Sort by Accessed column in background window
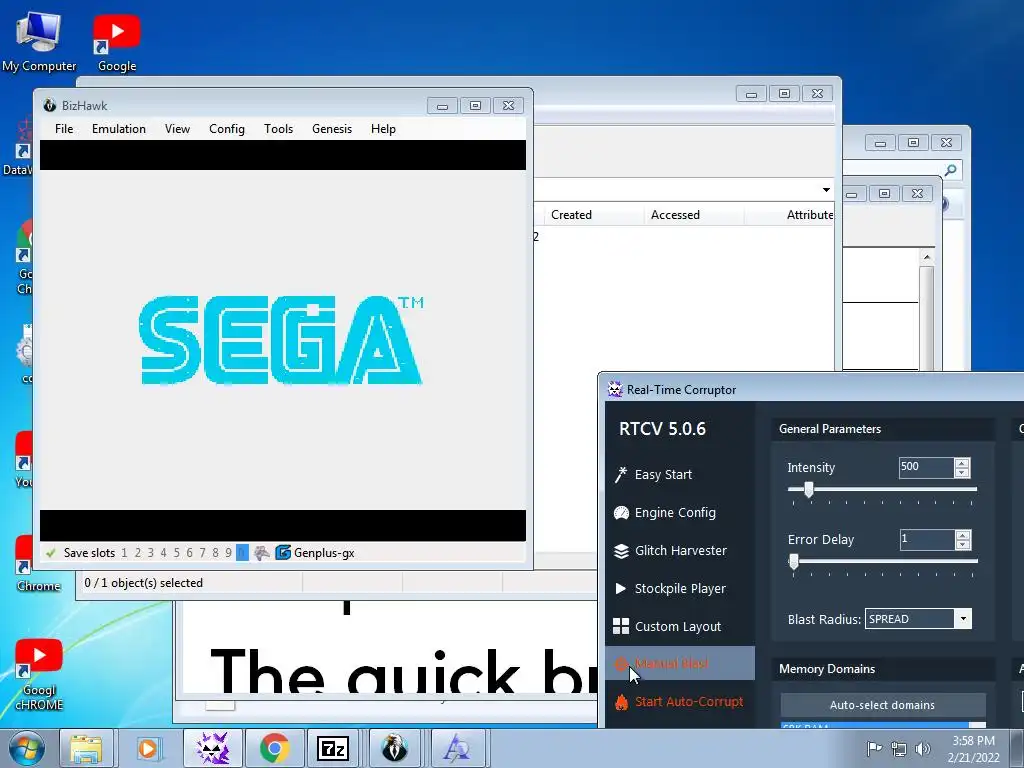 point(675,215)
